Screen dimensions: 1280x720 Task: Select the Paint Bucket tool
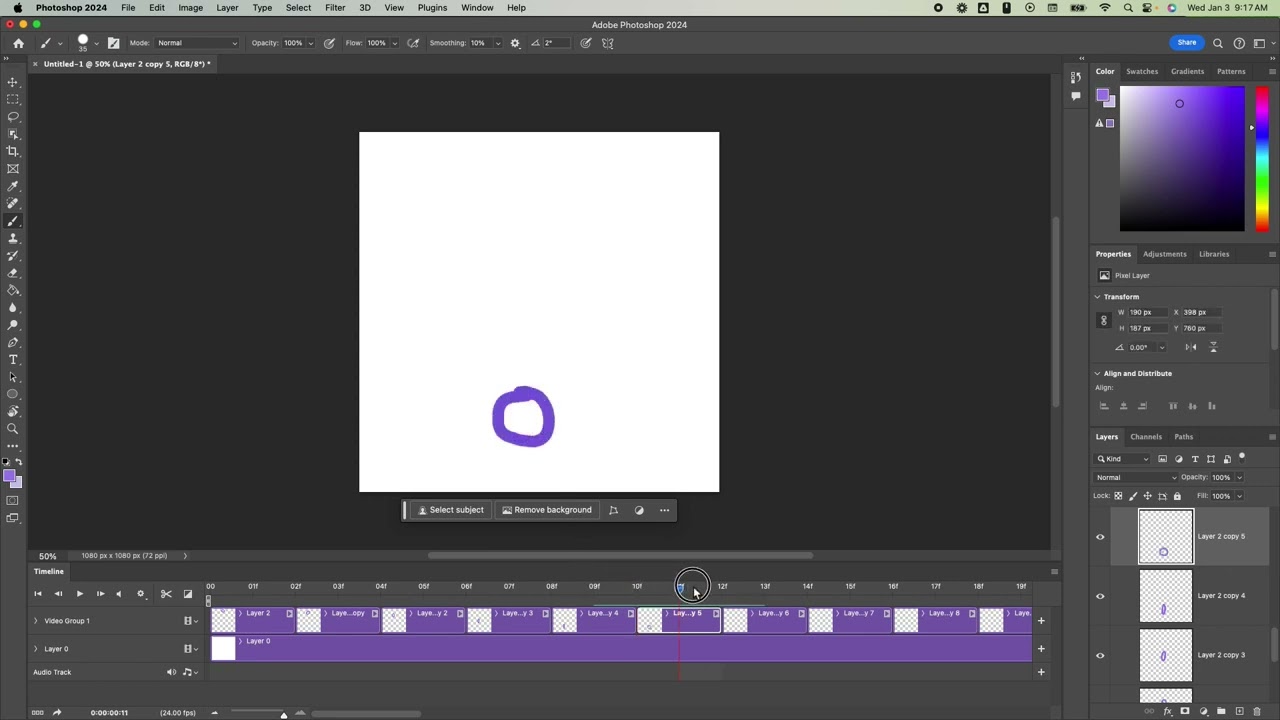[x=13, y=290]
